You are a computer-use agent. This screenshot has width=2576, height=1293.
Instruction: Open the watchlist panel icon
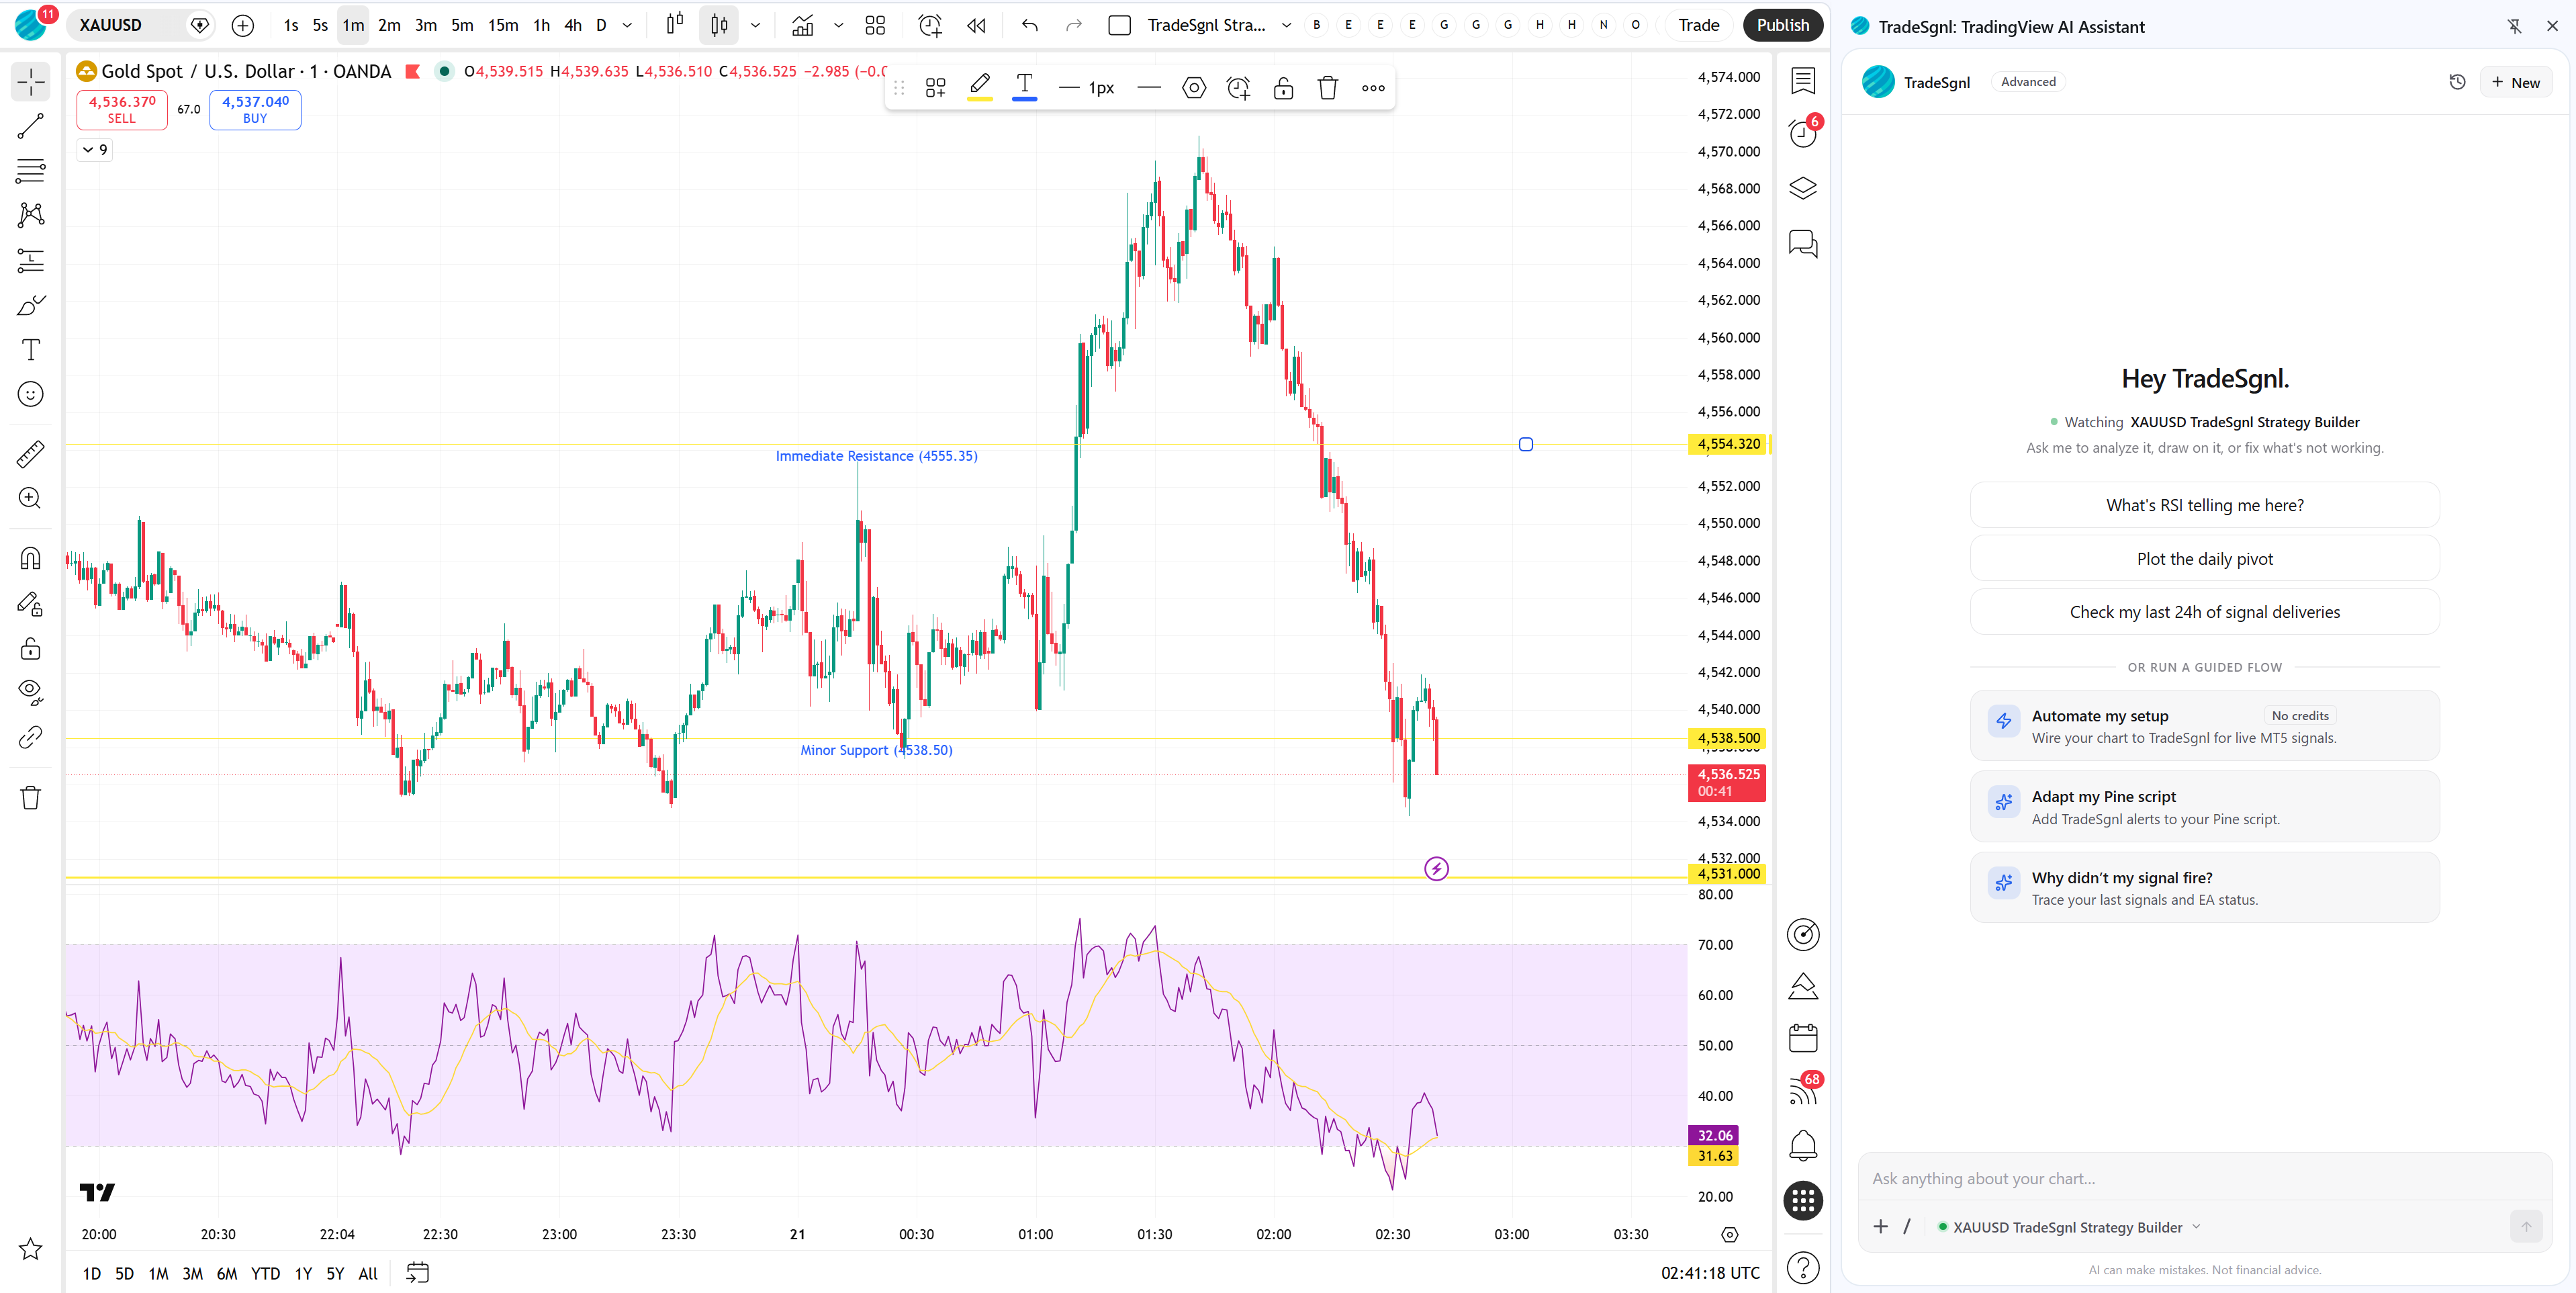1803,80
